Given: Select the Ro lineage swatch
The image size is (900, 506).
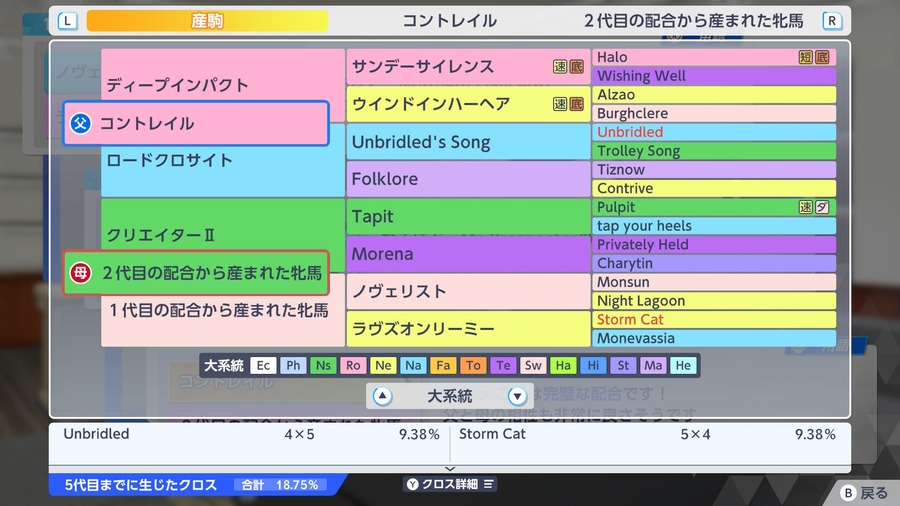Looking at the screenshot, I should pos(353,365).
